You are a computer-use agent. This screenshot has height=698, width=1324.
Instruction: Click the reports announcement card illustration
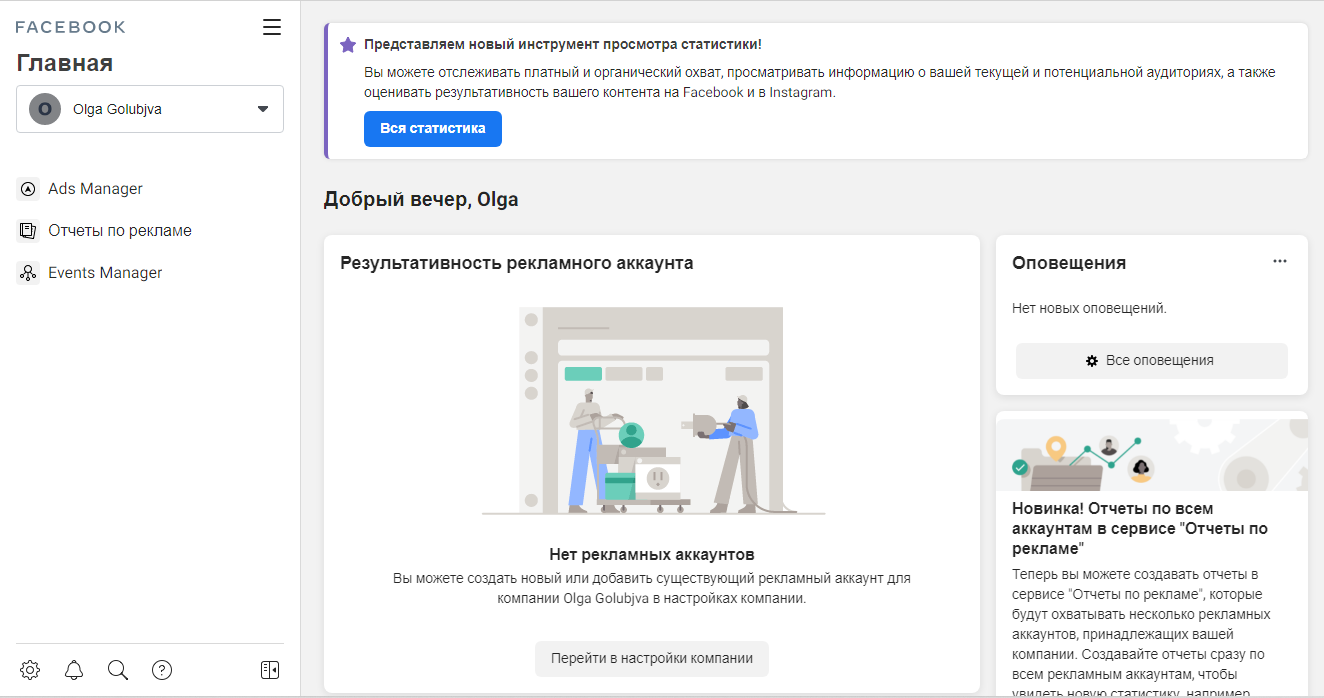(1152, 455)
